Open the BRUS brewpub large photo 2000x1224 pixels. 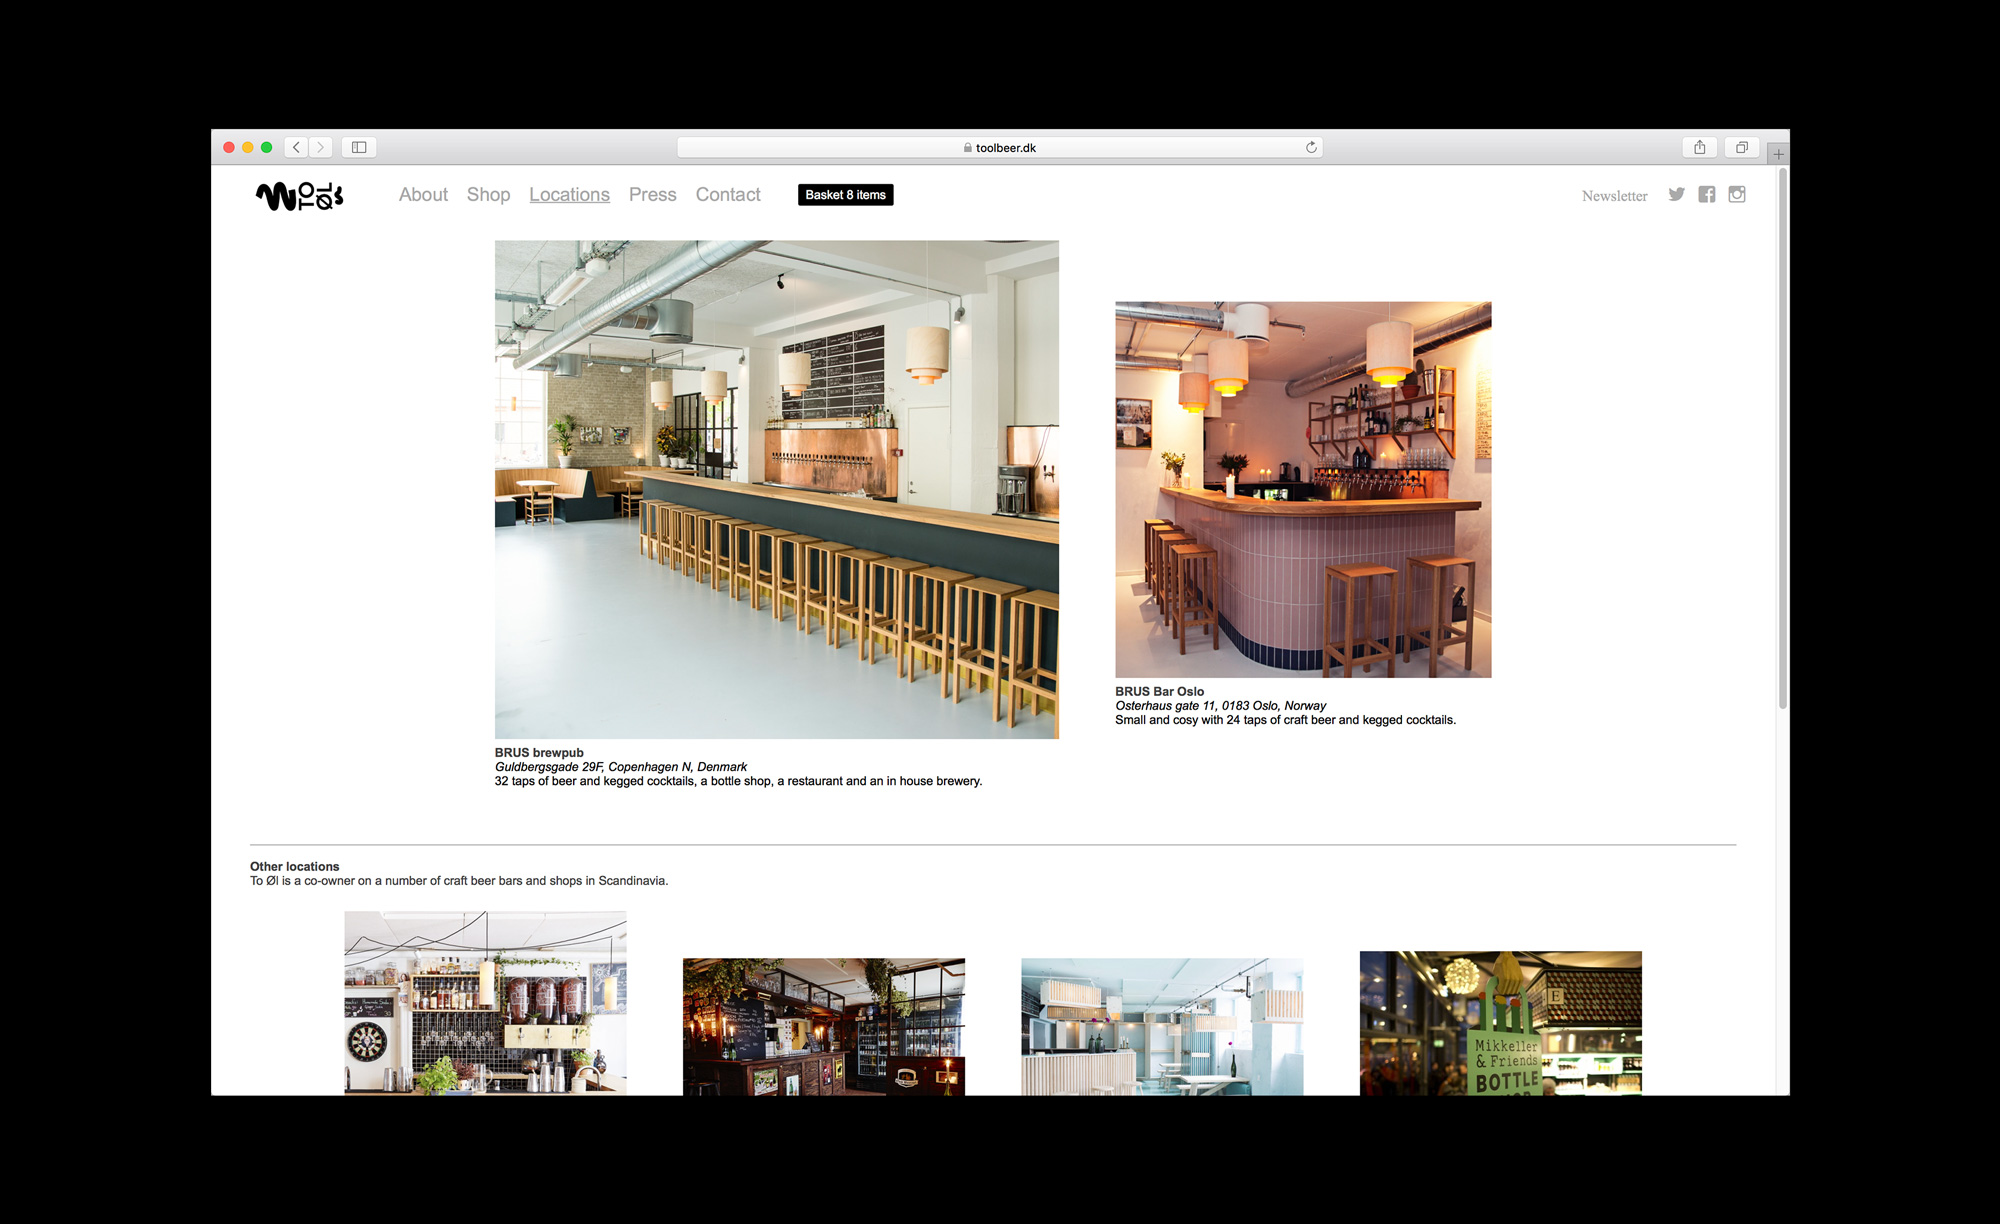(x=777, y=489)
